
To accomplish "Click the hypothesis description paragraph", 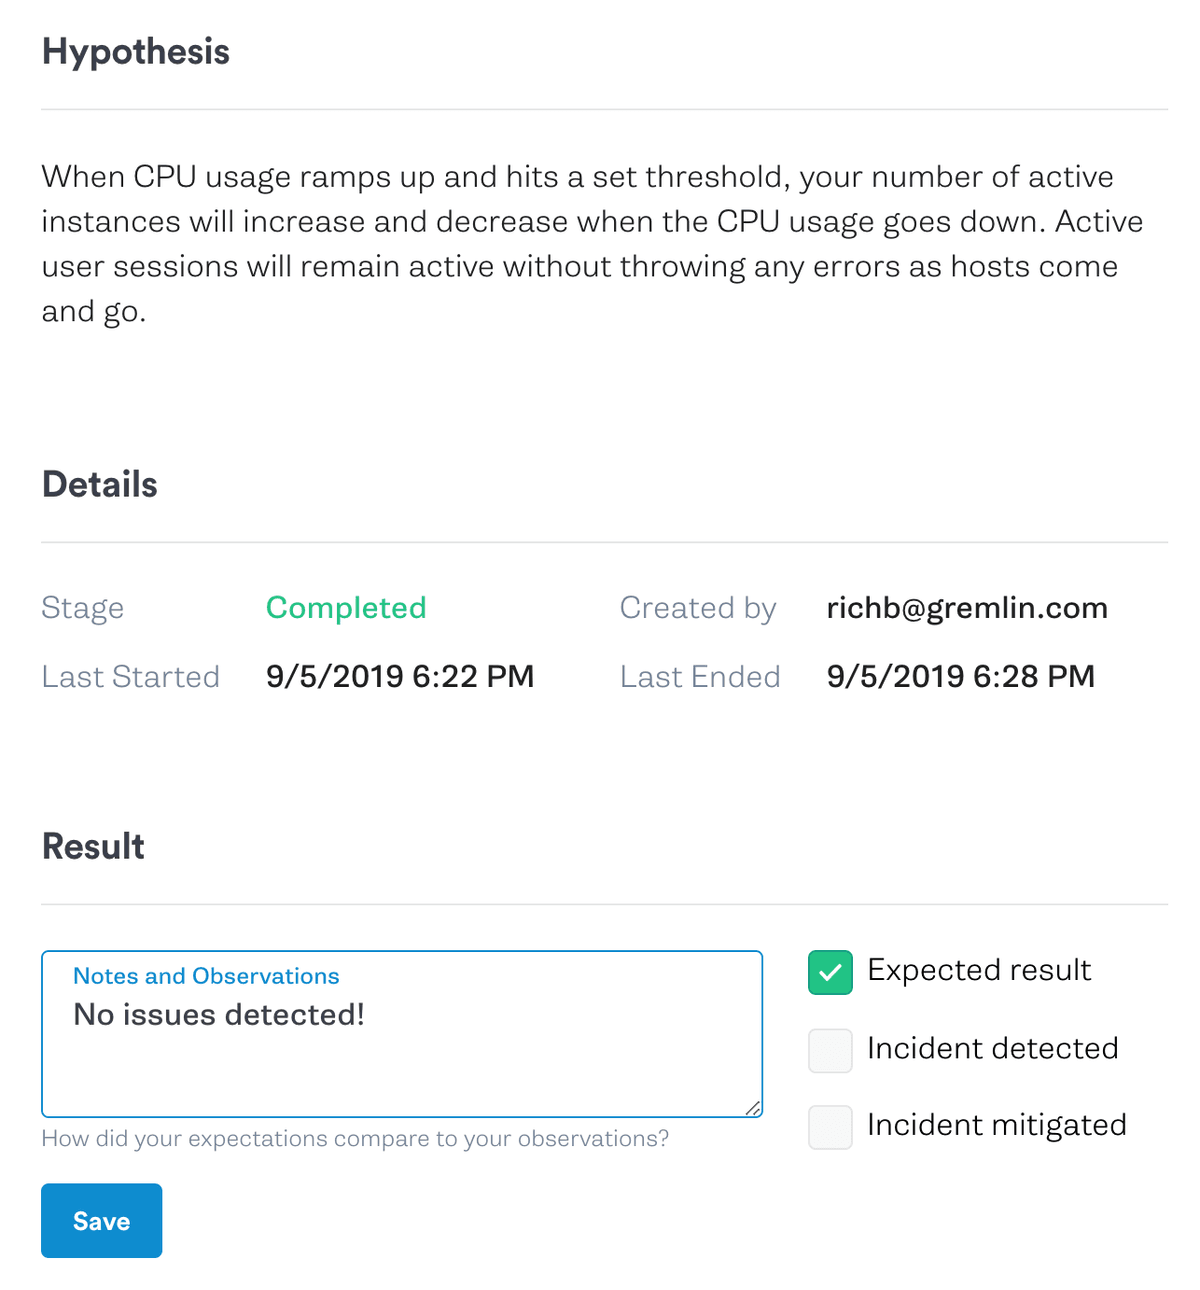I will point(592,244).
